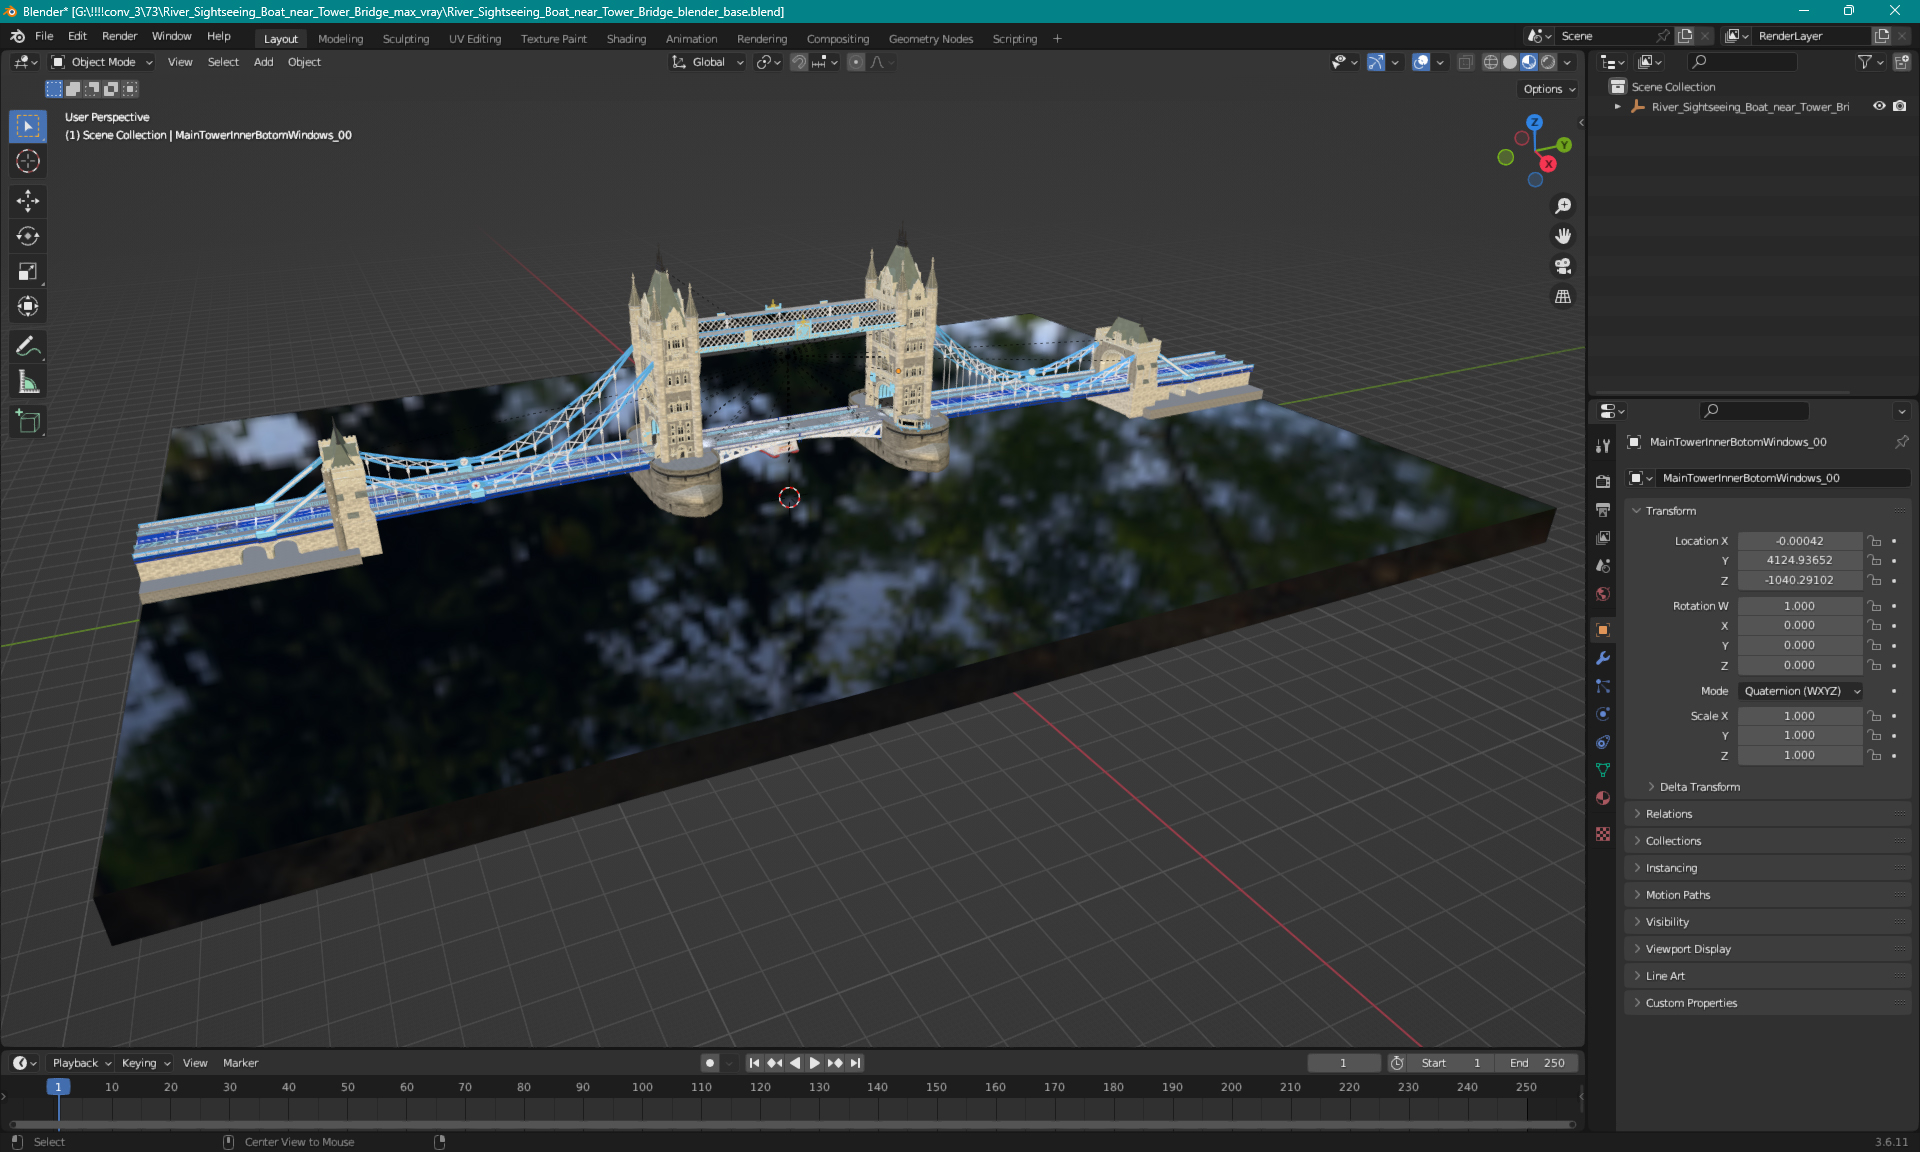Toggle timeline auto keying record button
The image size is (1920, 1152).
pyautogui.click(x=709, y=1063)
